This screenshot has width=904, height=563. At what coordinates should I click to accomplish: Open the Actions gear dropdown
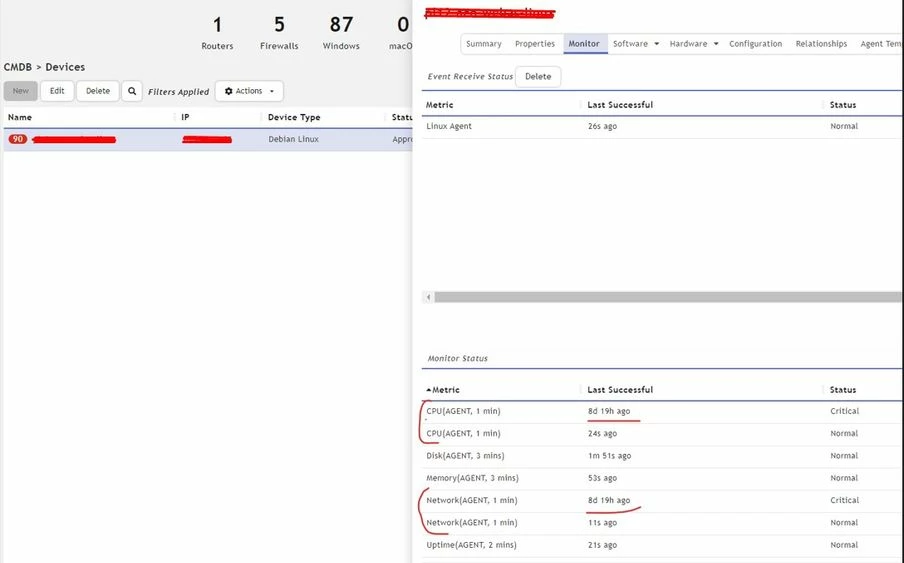click(x=249, y=91)
